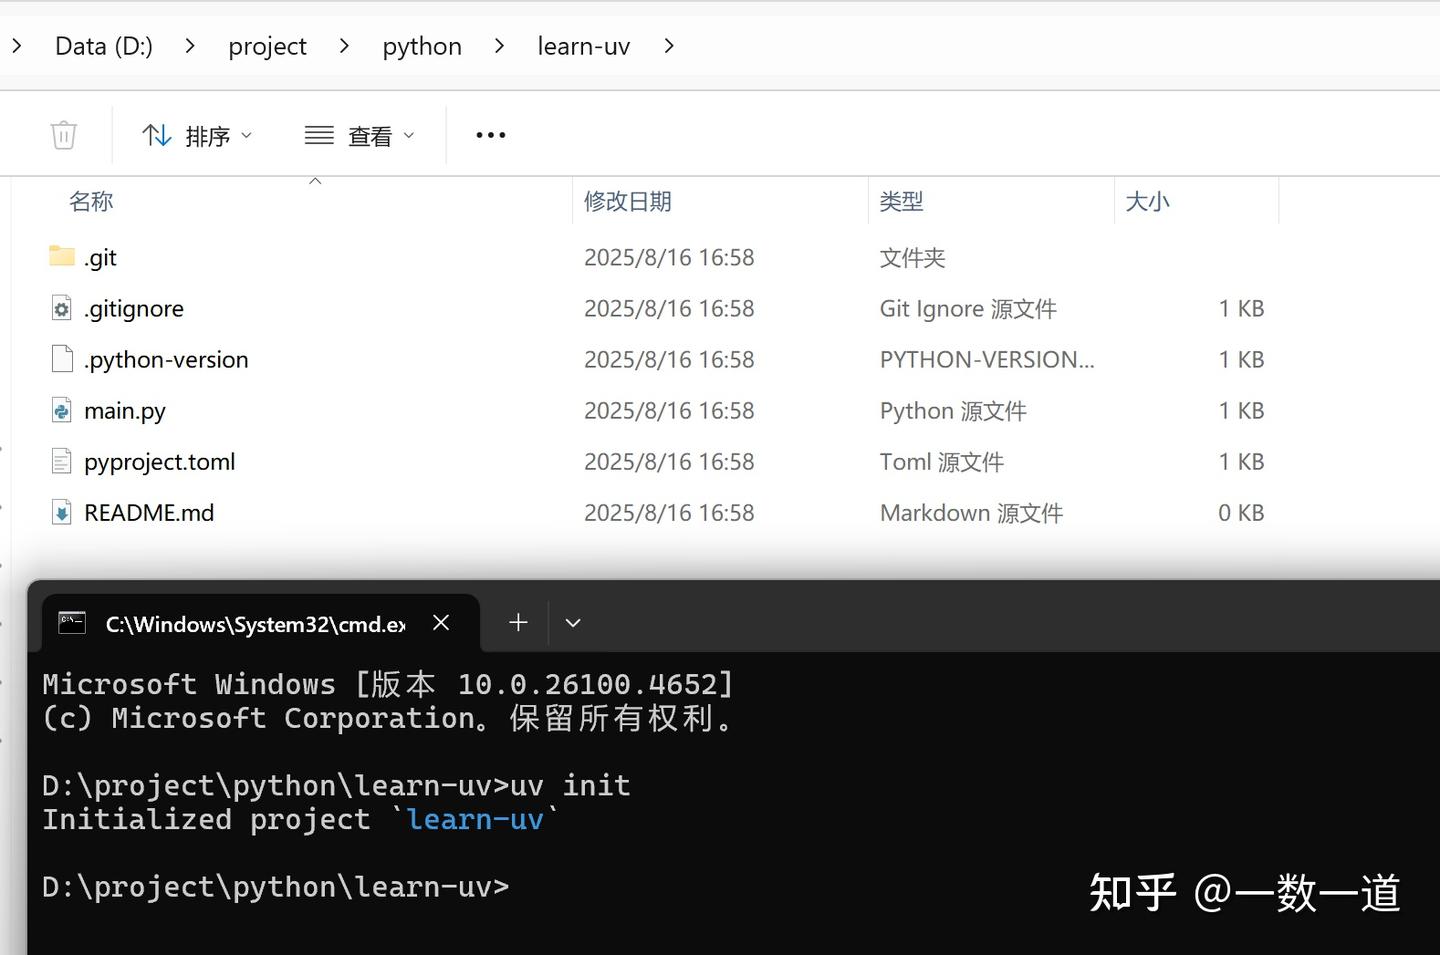This screenshot has height=955, width=1440.
Task: Open a new terminal tab with the plus icon
Action: pyautogui.click(x=517, y=622)
